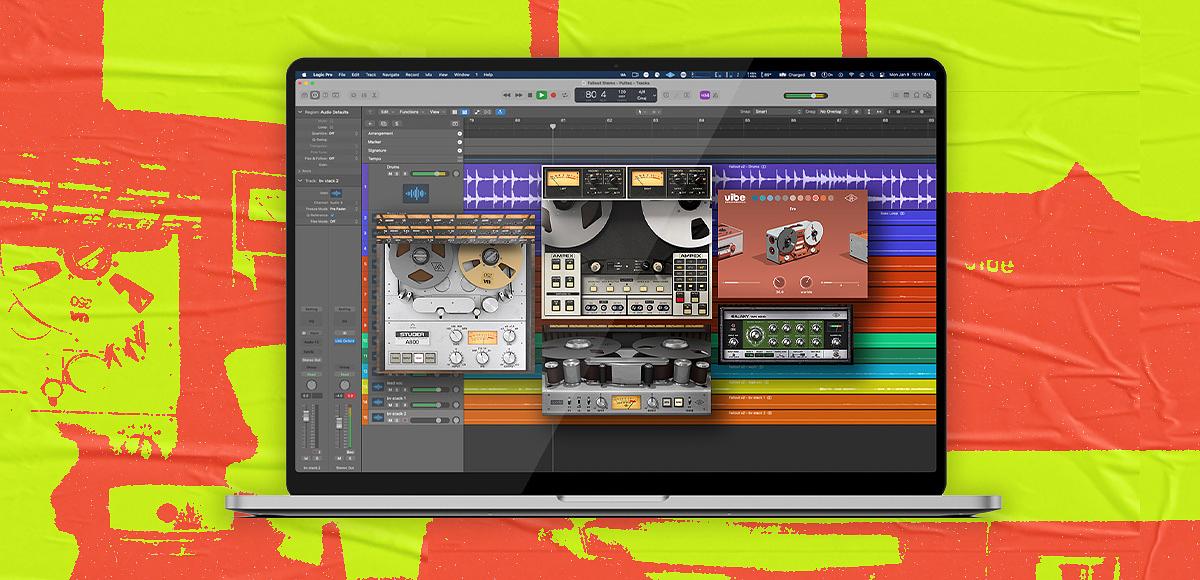Viewport: 1200px width, 580px height.
Task: Open Spotlight search in menu bar
Action: pos(872,75)
